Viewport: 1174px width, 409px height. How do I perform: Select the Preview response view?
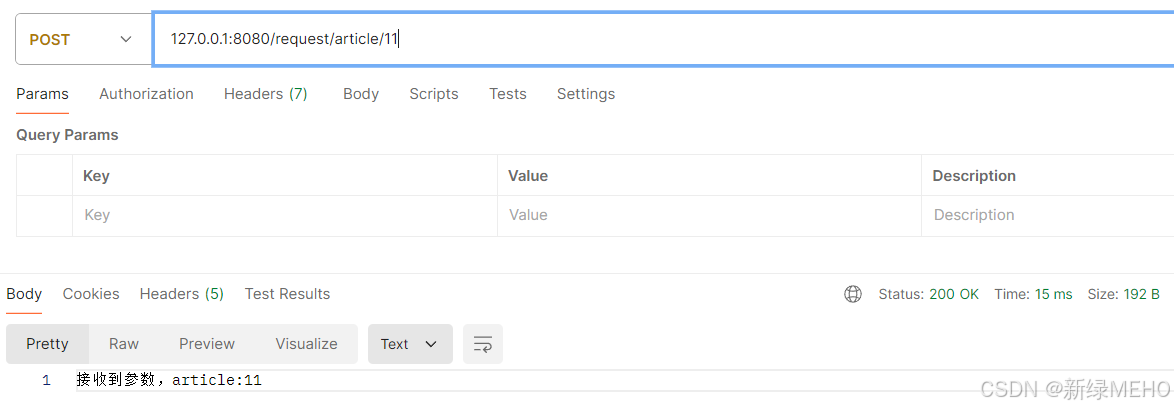point(207,344)
